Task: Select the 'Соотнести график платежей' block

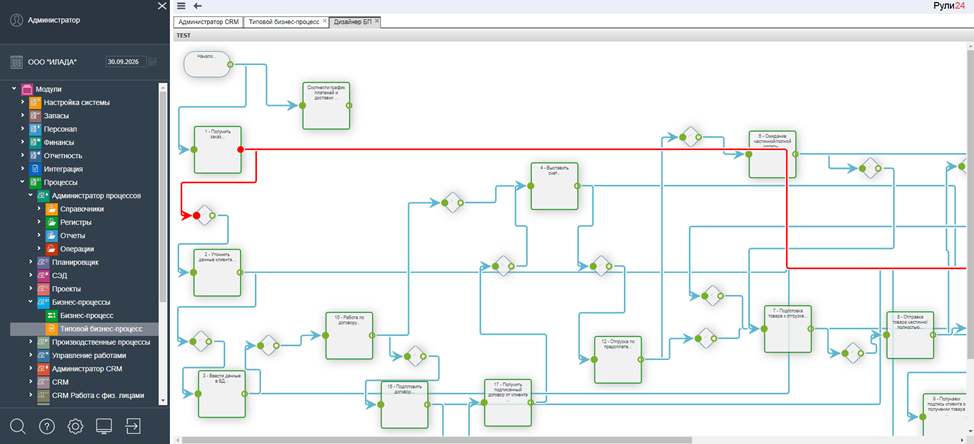Action: pos(326,106)
